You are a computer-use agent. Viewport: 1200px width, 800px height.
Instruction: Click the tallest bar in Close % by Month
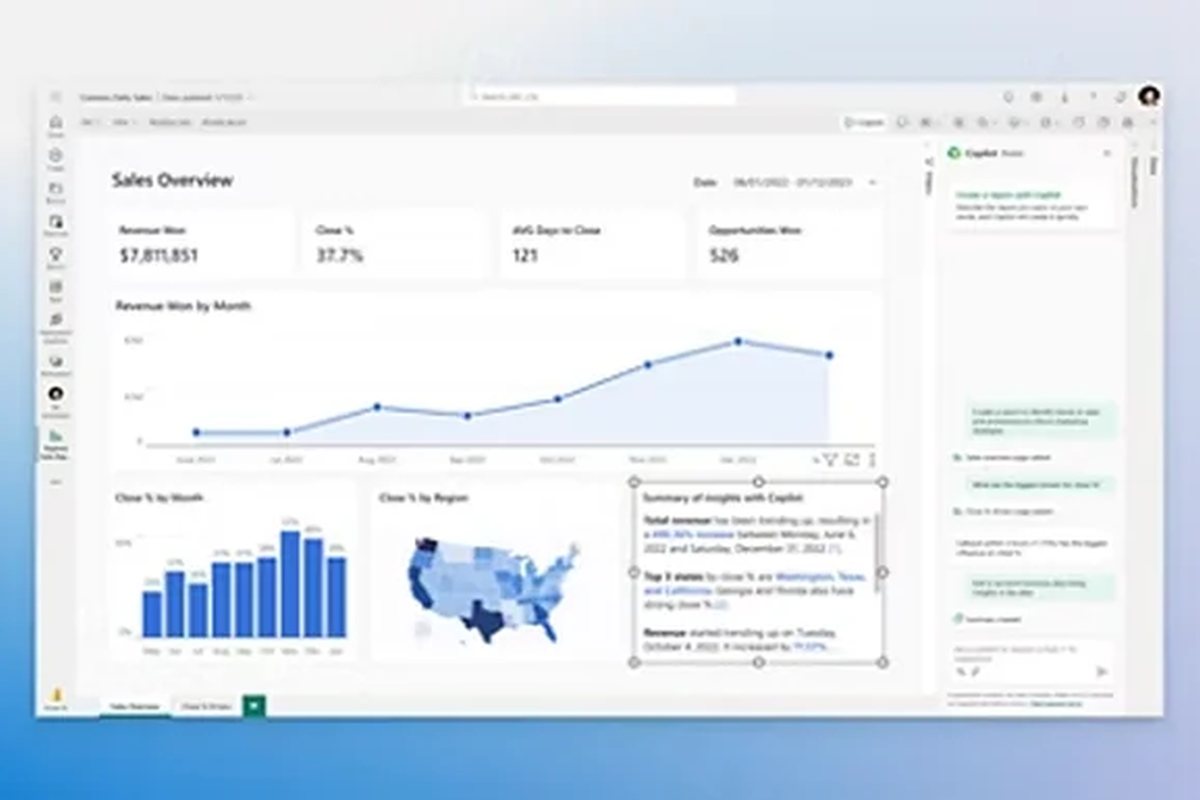[x=290, y=584]
